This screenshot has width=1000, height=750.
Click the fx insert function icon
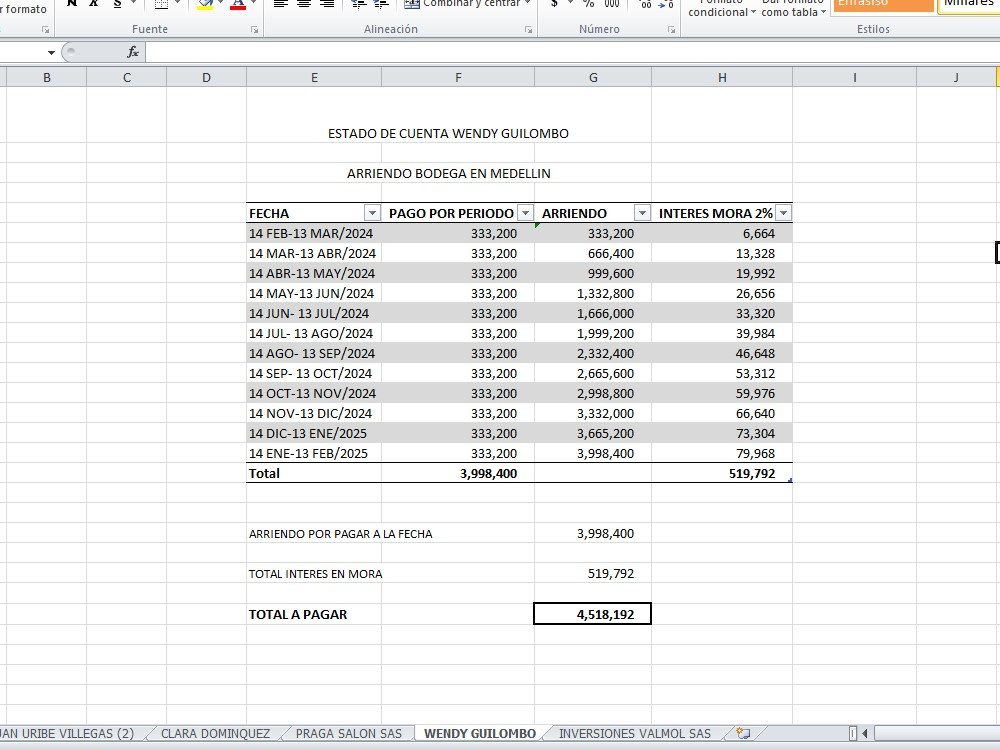(133, 52)
